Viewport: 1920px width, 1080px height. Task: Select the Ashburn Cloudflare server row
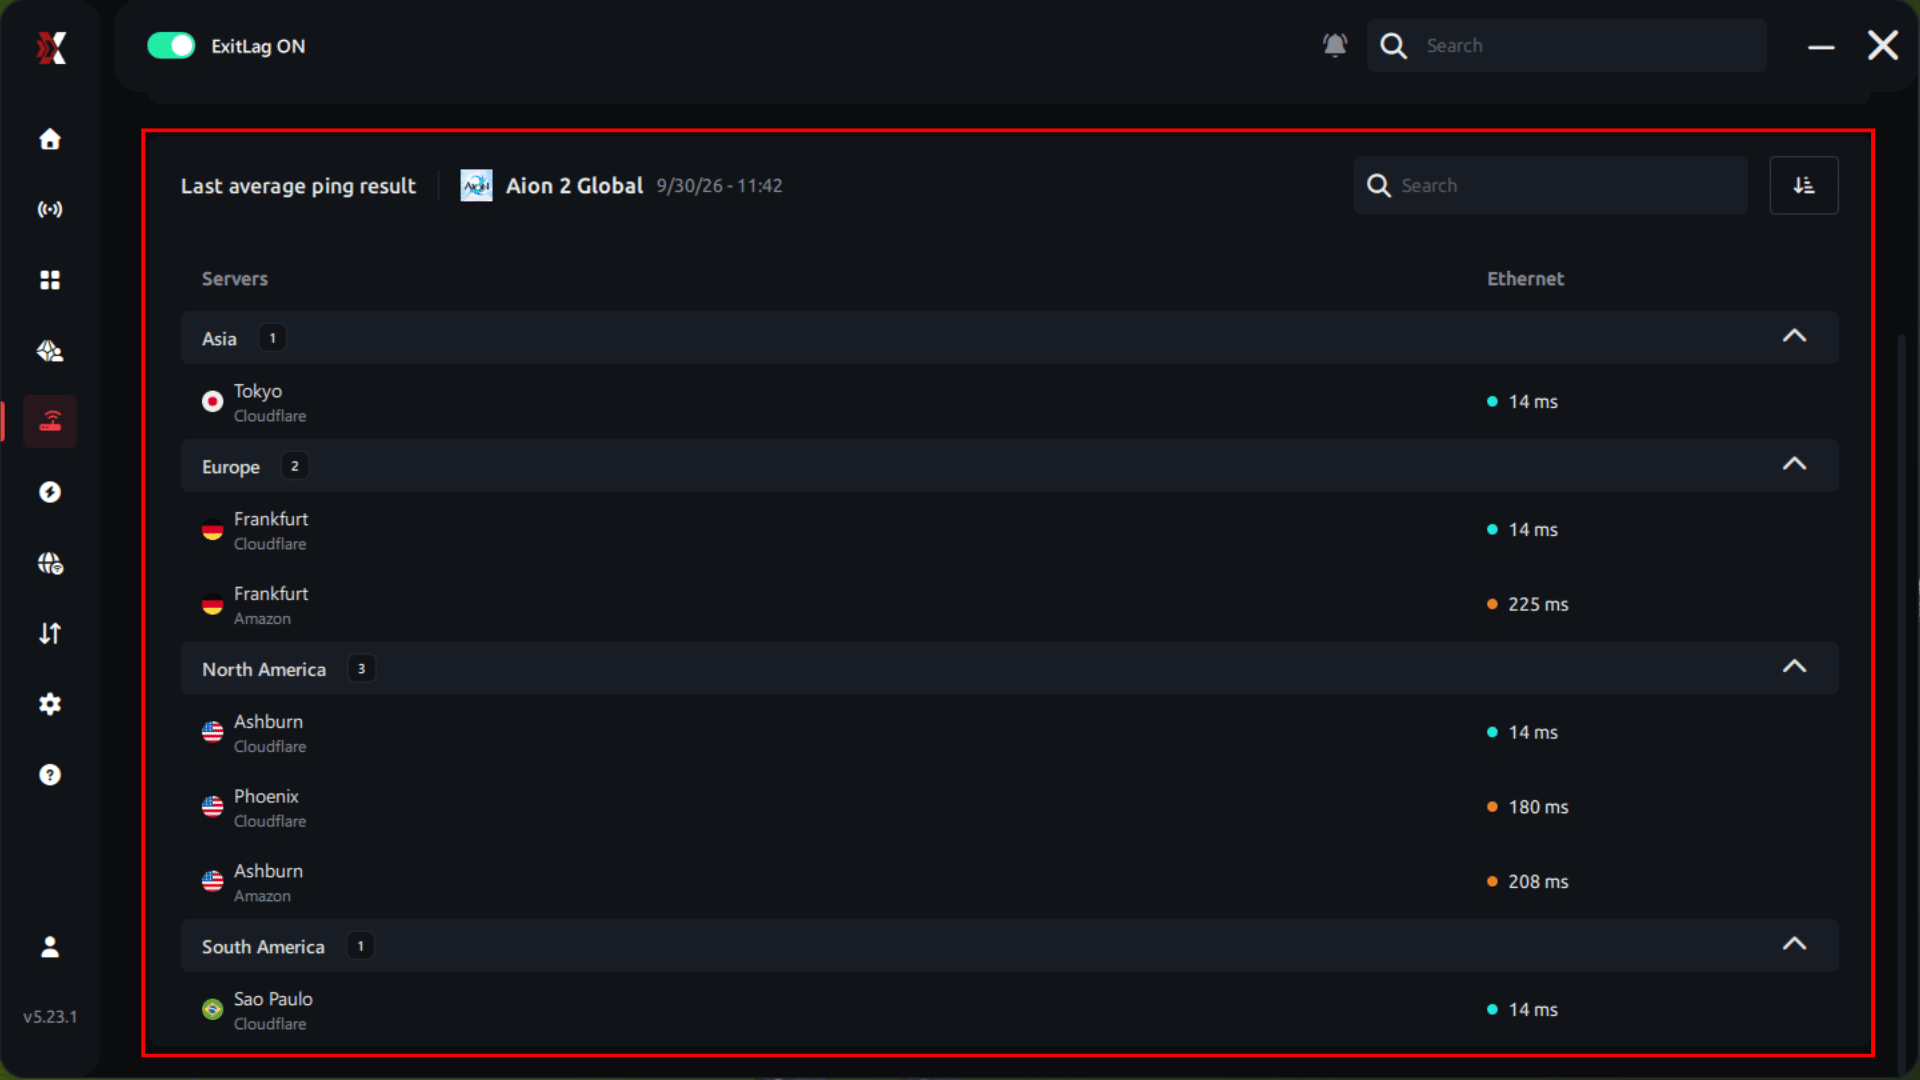point(1010,733)
